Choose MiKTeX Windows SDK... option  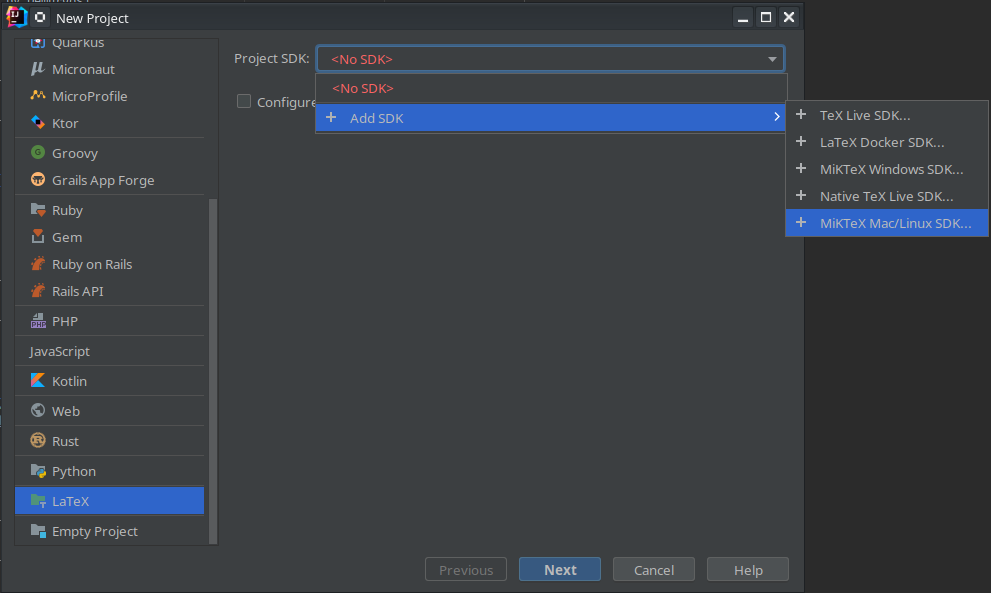pos(887,169)
